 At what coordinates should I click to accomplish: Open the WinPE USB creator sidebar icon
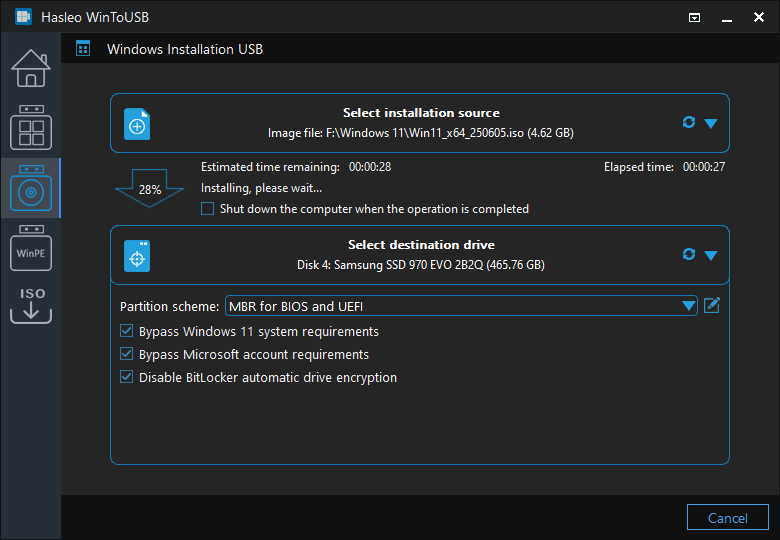(x=30, y=249)
